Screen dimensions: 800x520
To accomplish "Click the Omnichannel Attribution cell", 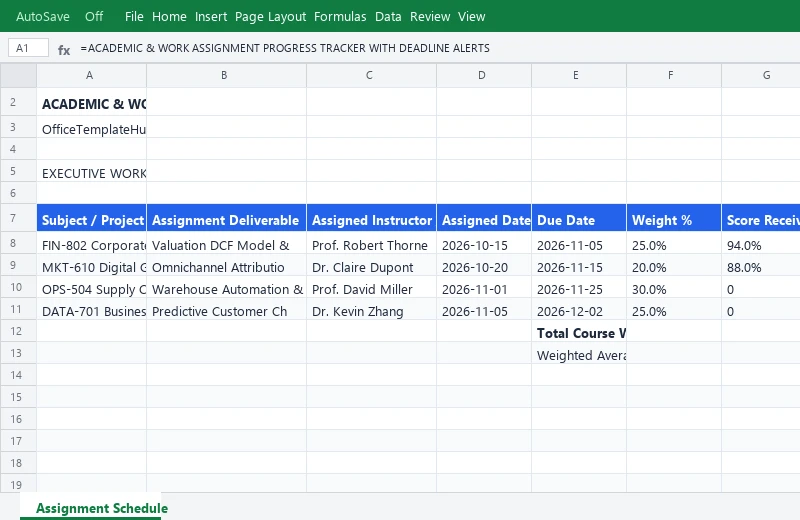I will pyautogui.click(x=227, y=267).
